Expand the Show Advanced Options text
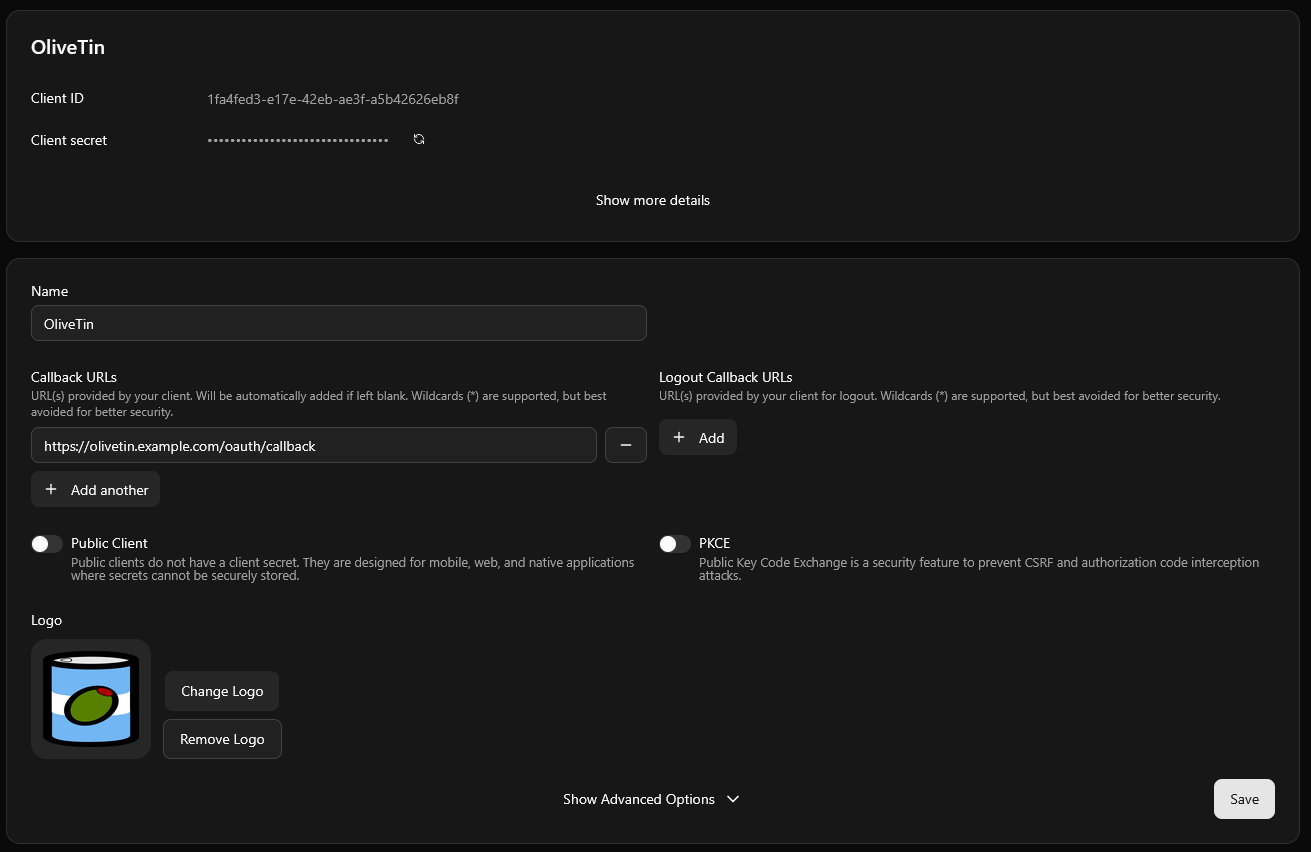The height and width of the screenshot is (852, 1311). click(638, 799)
